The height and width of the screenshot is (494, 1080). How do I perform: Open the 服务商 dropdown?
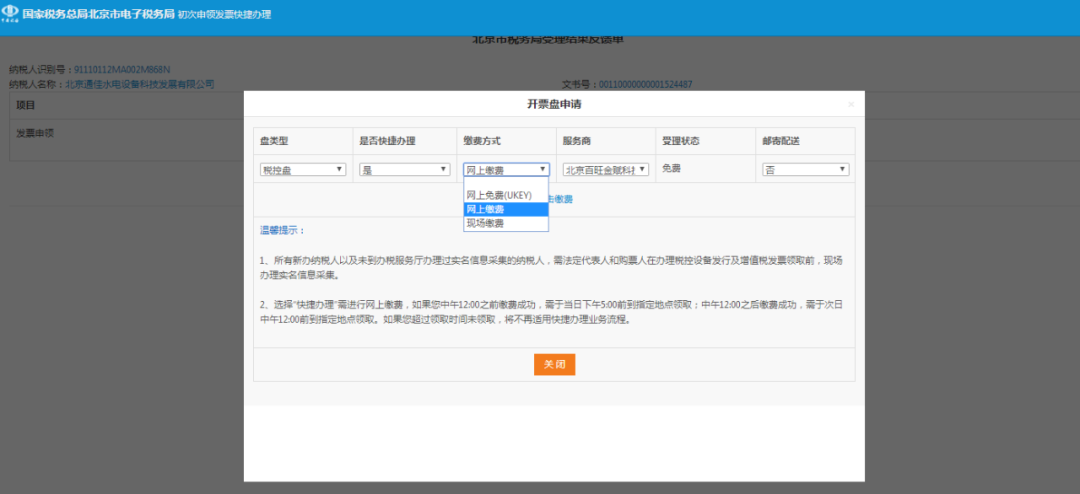click(606, 170)
